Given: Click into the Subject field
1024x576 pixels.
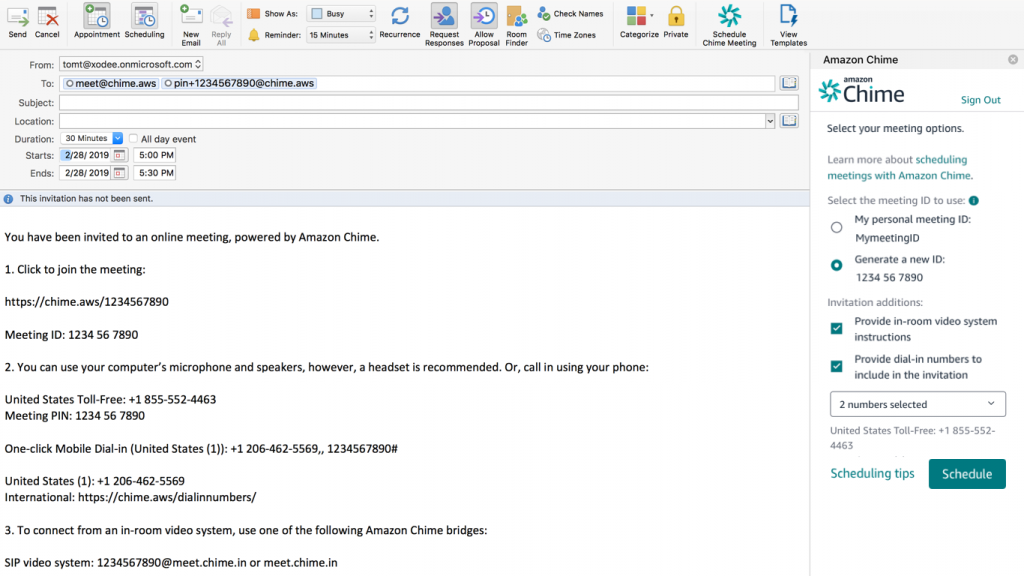Looking at the screenshot, I should (428, 103).
